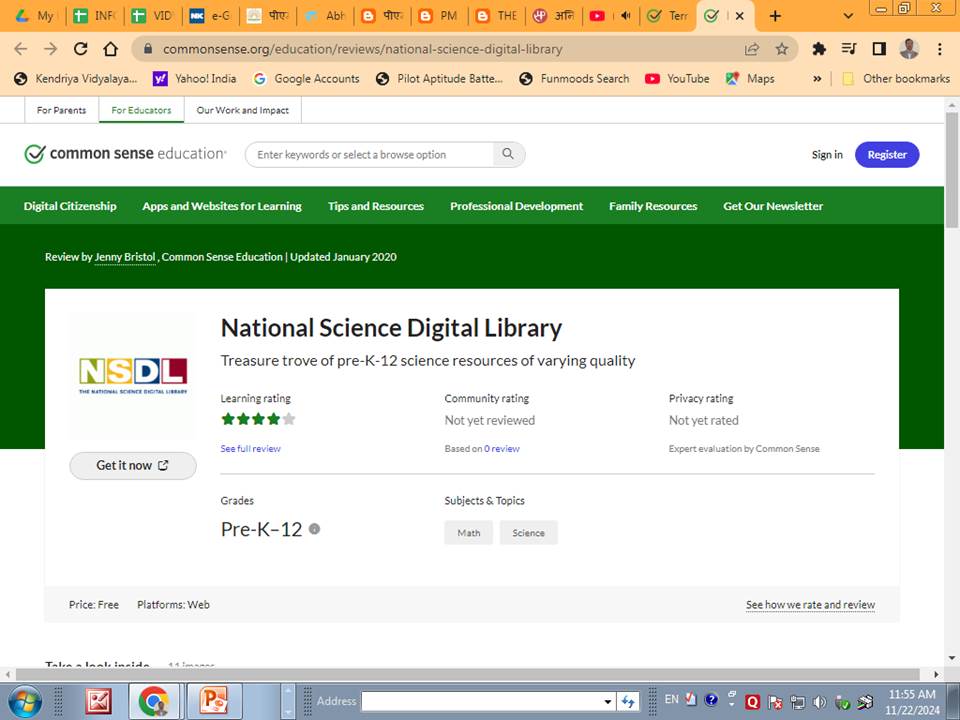
Task: Reload the page with refresh icon
Action: 81,48
